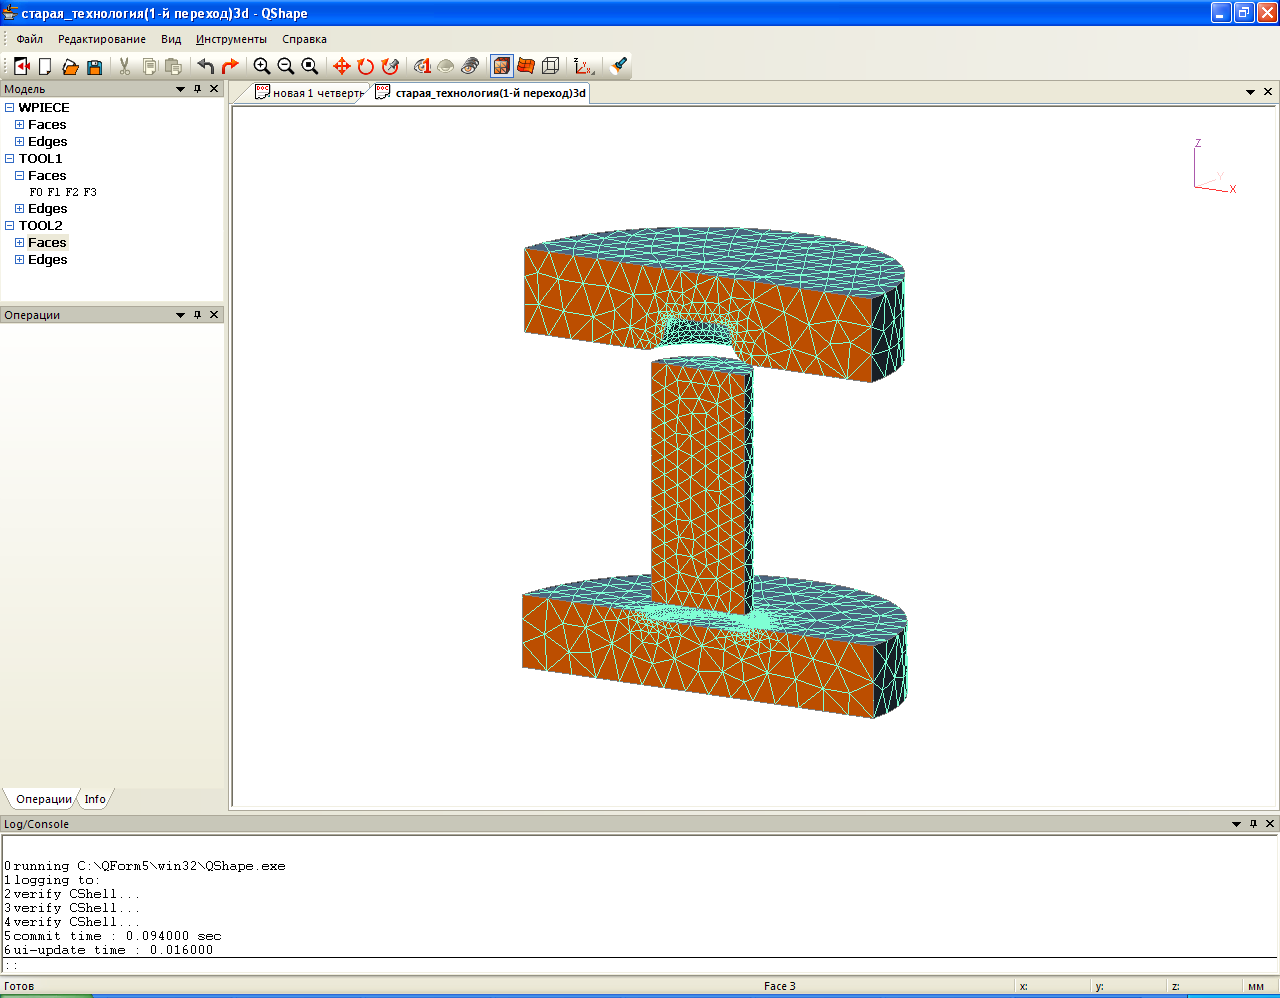Click the brush clean-up tool icon
This screenshot has height=998, width=1280.
[619, 66]
